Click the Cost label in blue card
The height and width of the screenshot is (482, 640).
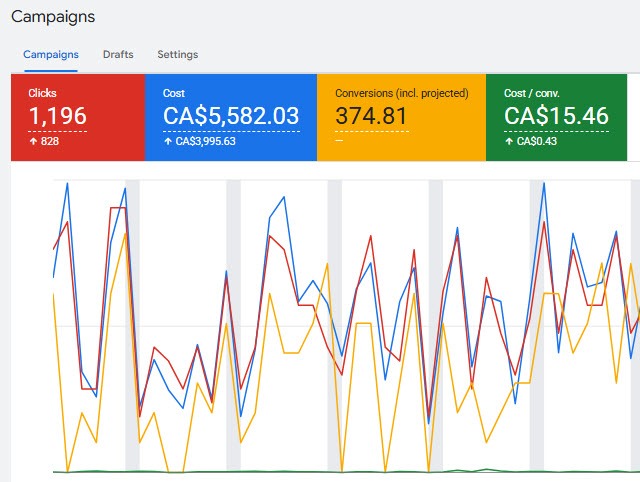coord(174,93)
